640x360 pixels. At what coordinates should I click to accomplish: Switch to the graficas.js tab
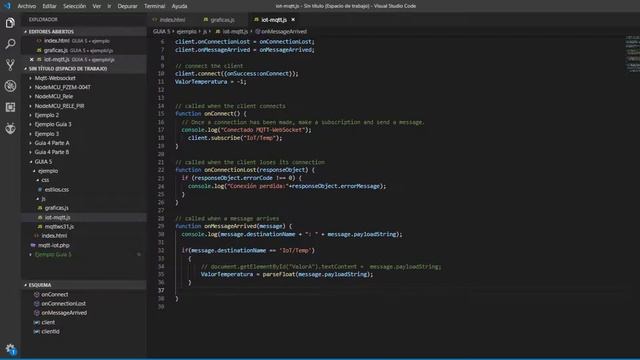(x=222, y=20)
